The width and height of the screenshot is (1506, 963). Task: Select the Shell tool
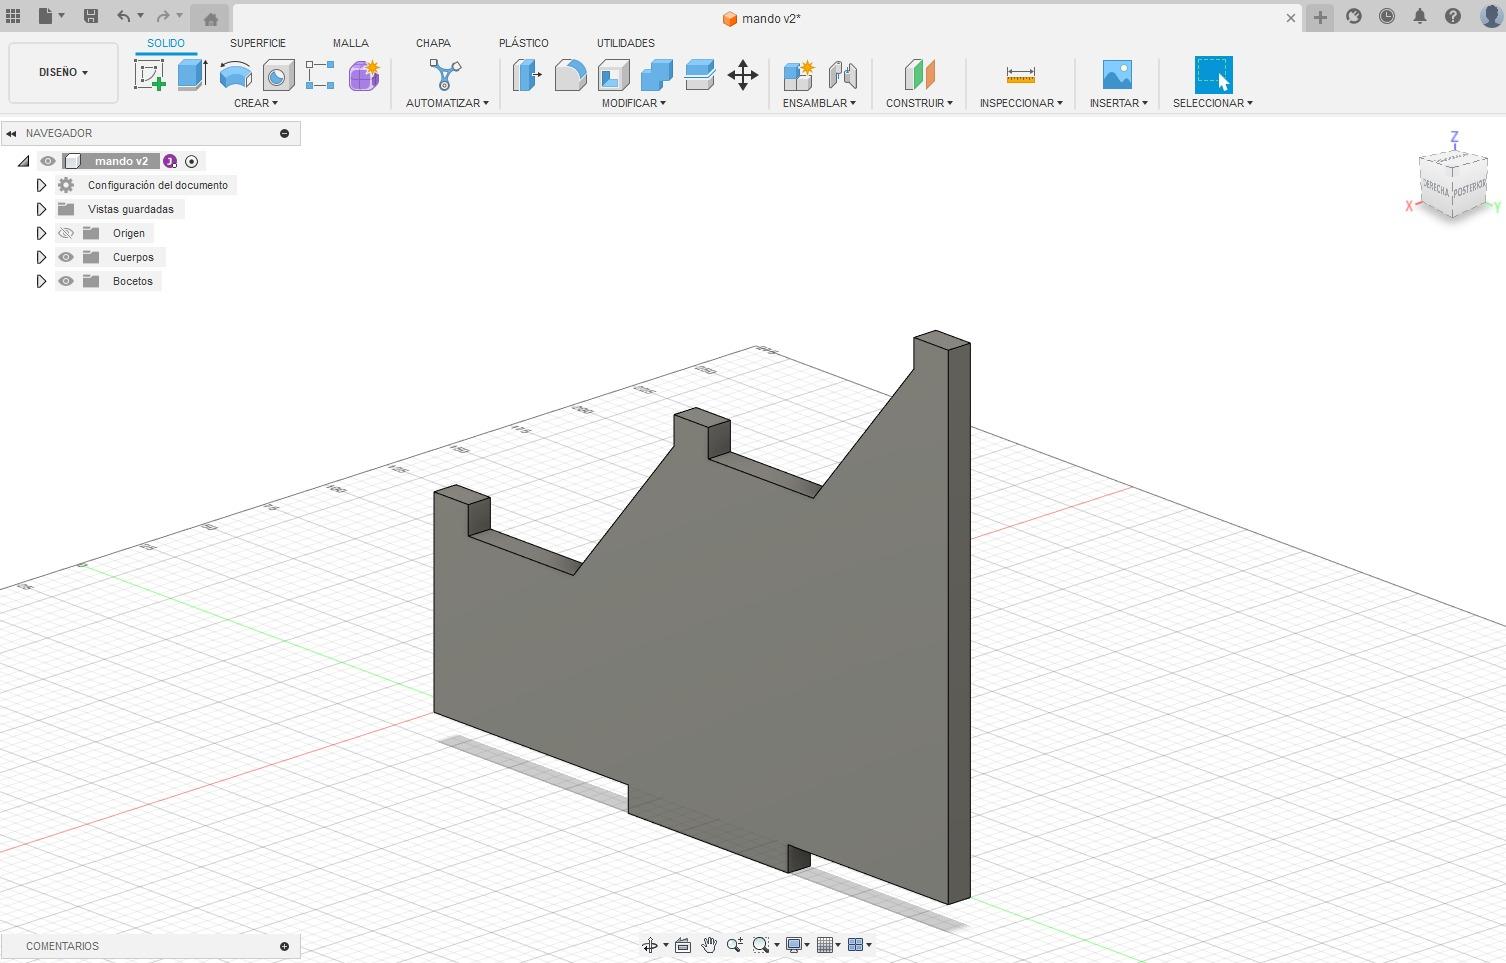point(613,75)
